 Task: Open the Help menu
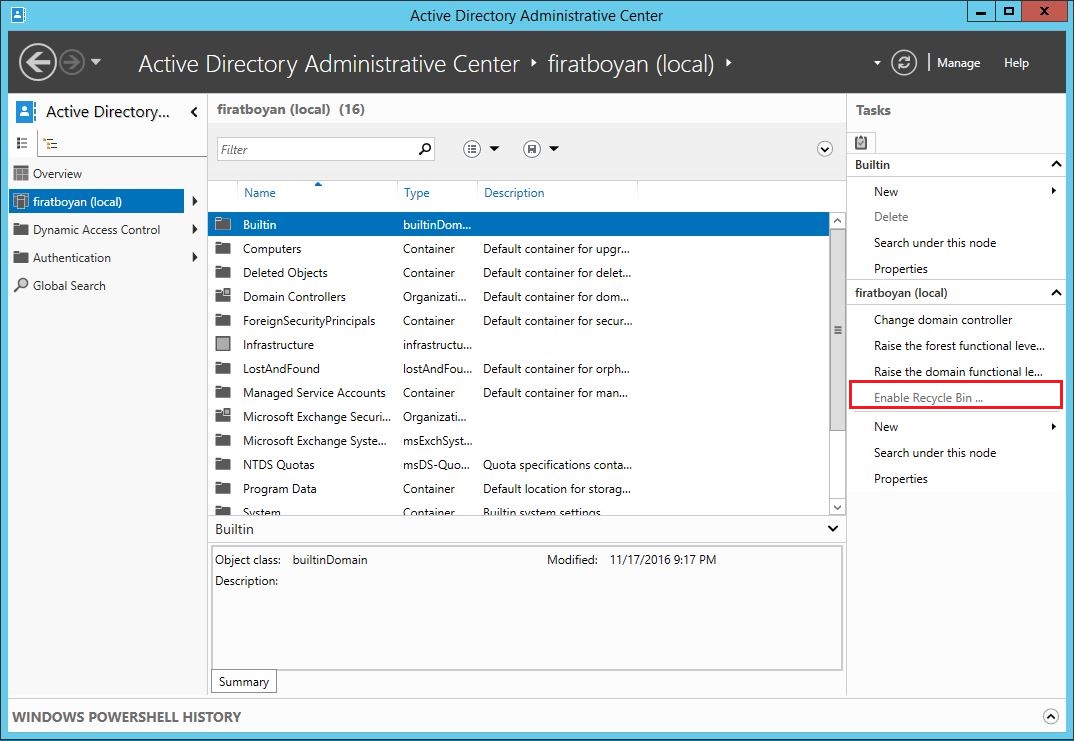pyautogui.click(x=1016, y=63)
